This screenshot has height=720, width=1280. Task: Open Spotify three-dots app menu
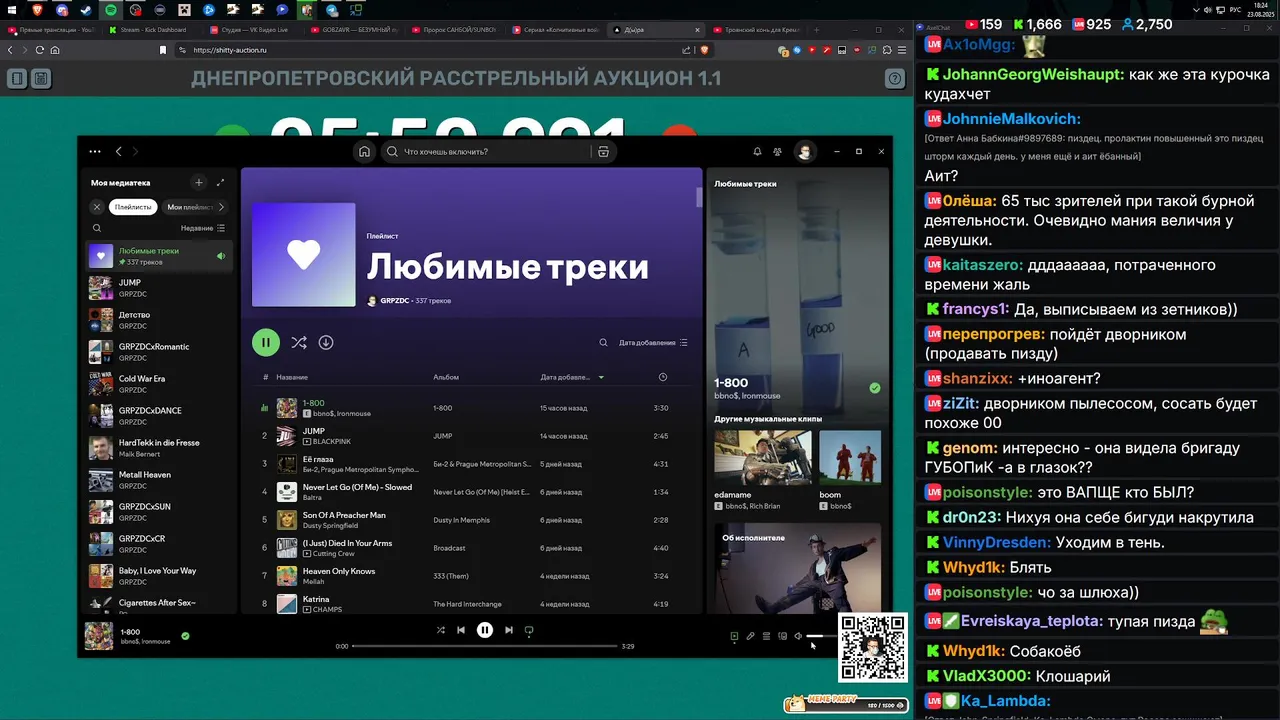coord(95,152)
